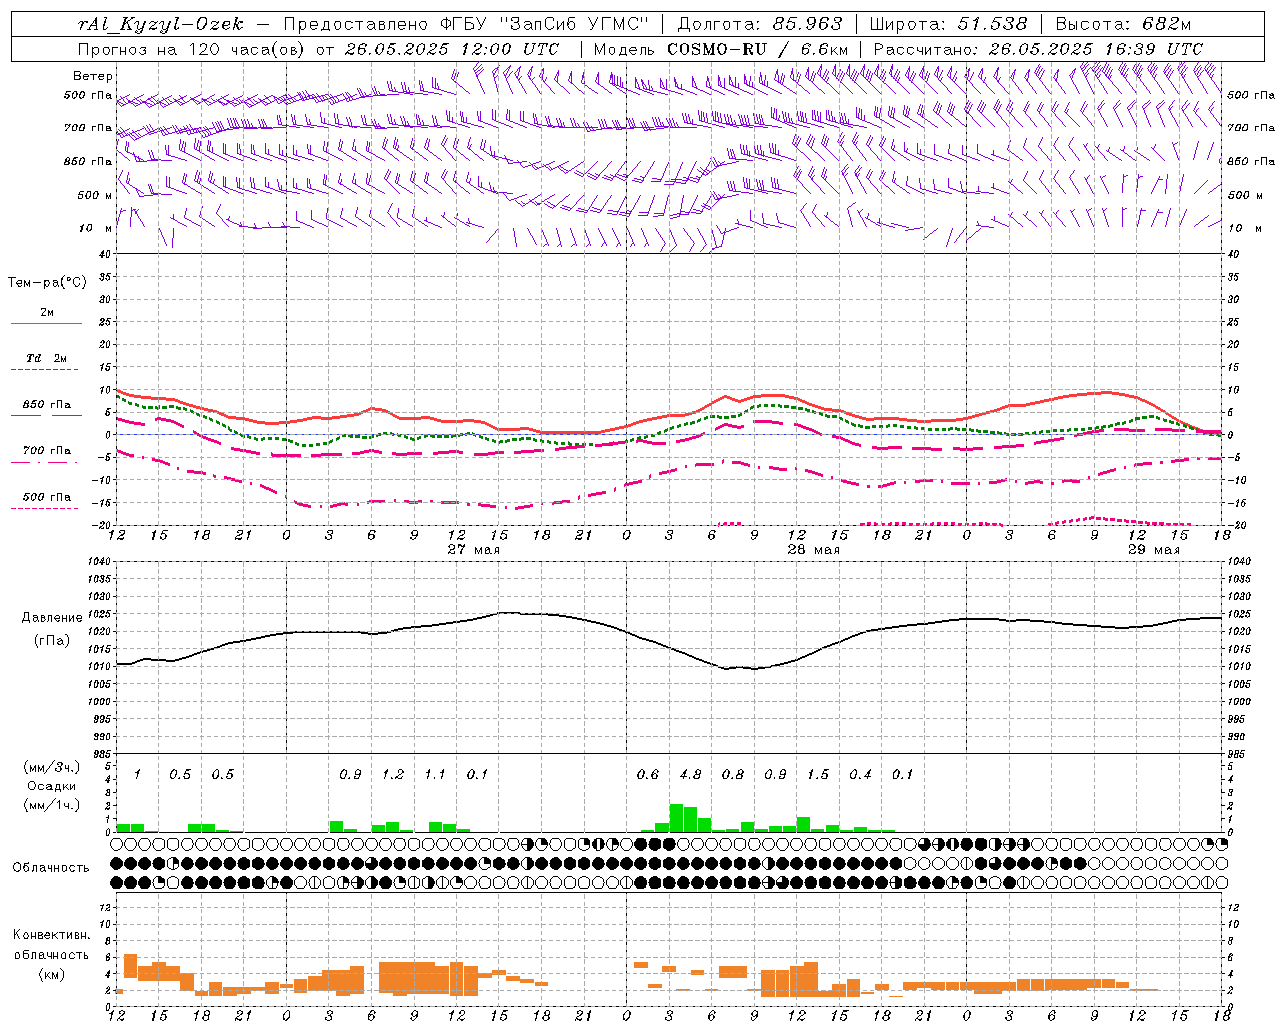Select forecast start text '26.05.2025 12:00 UTC'
This screenshot has height=1024, width=1280.
(452, 48)
